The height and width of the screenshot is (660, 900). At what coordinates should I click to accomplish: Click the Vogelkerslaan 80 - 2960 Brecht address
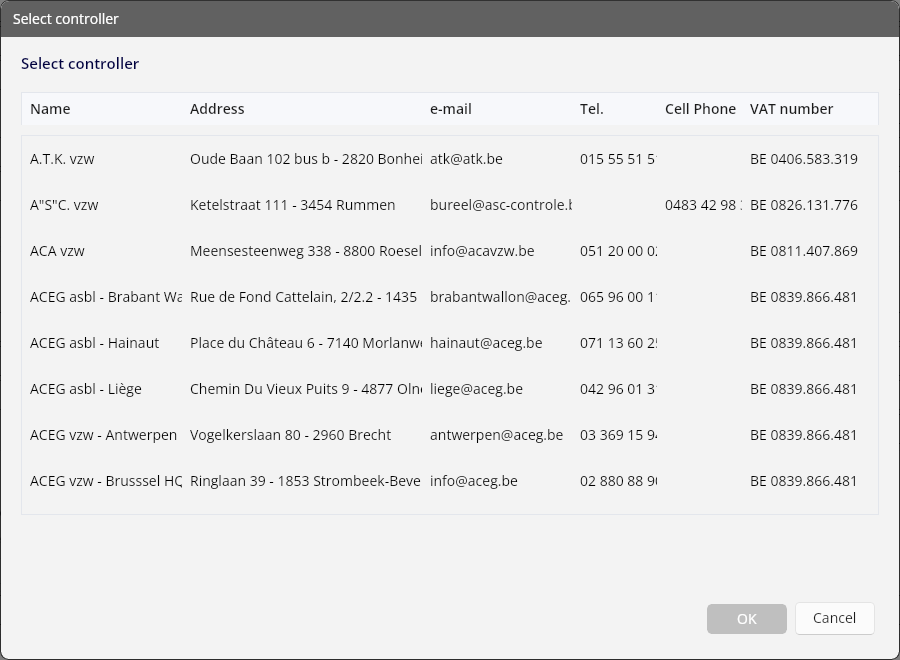tap(290, 435)
